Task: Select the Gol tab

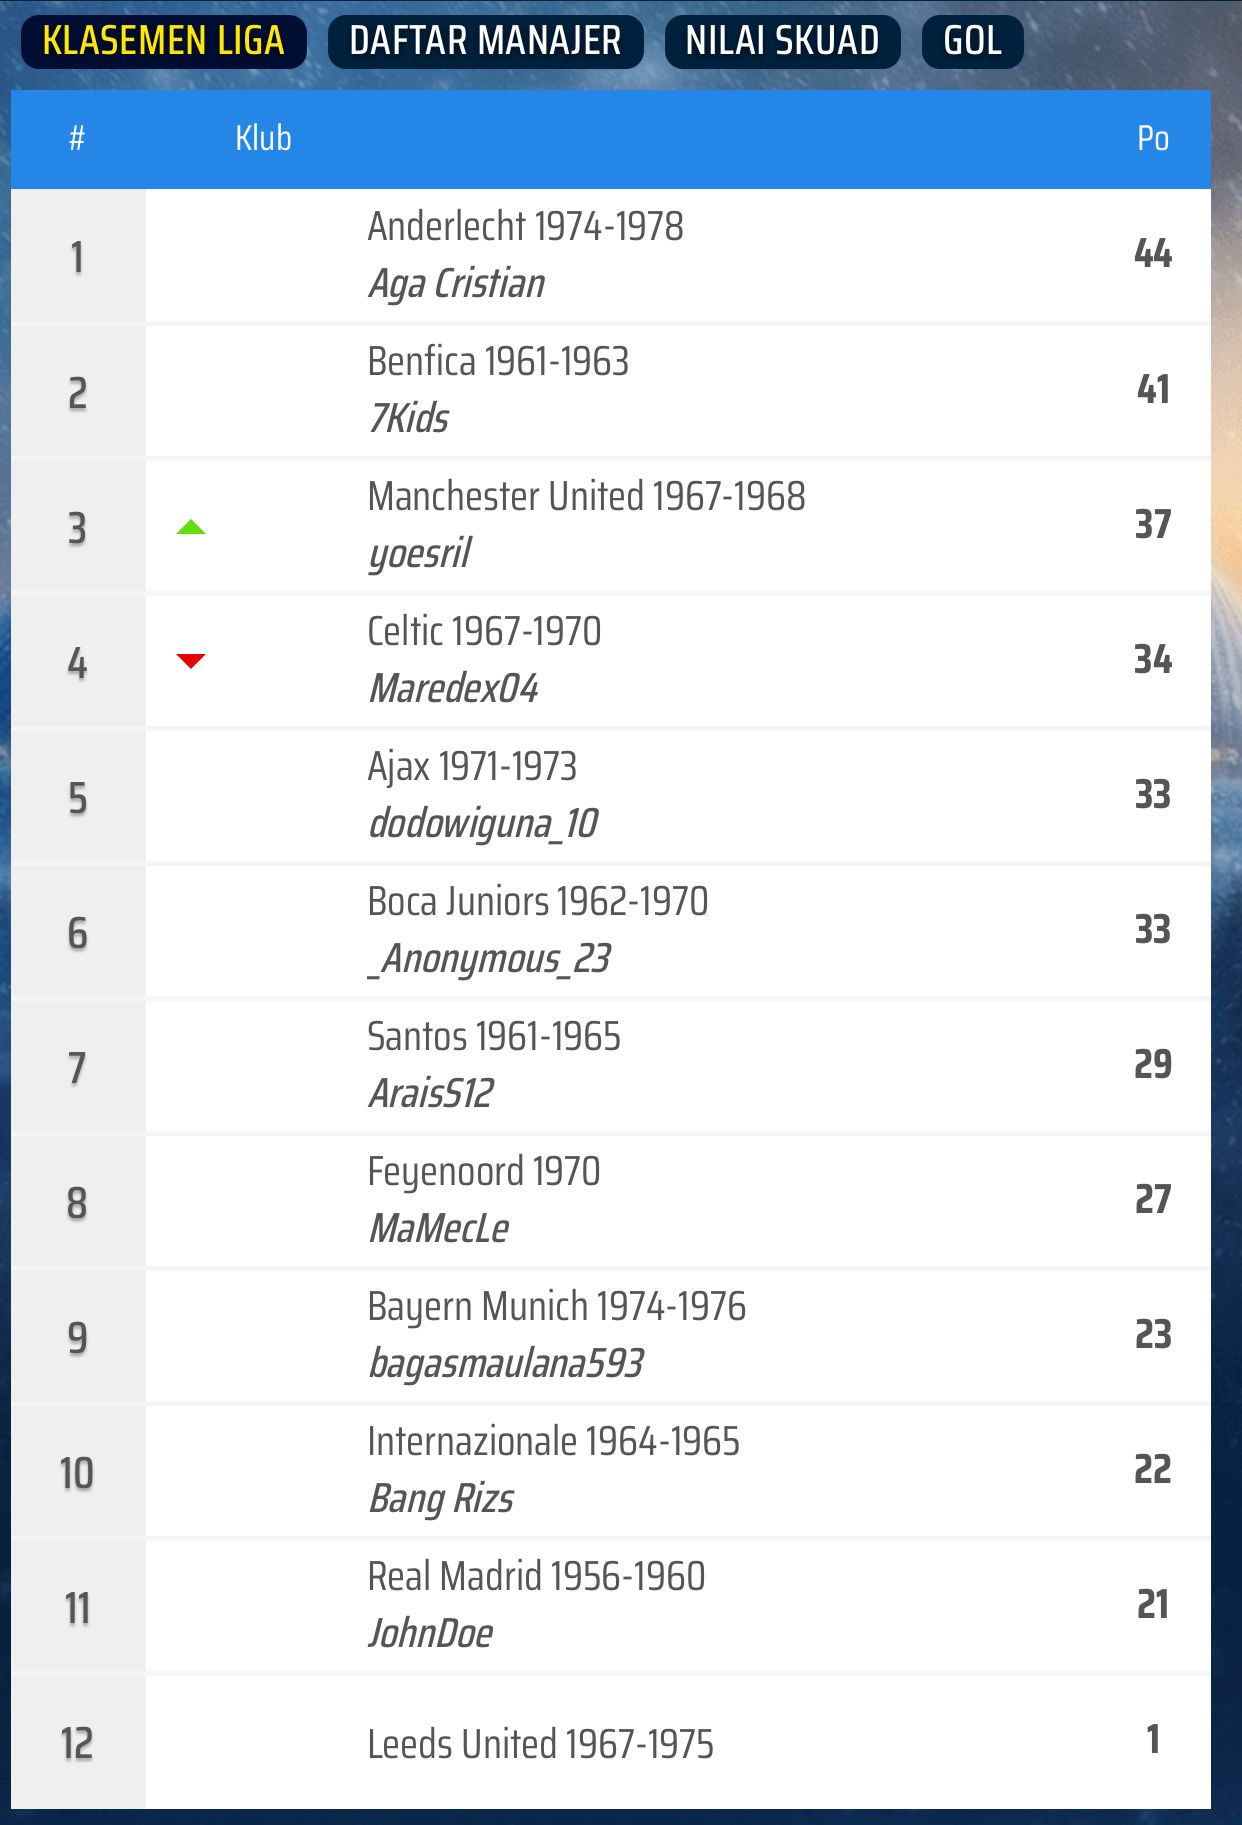Action: coord(972,41)
